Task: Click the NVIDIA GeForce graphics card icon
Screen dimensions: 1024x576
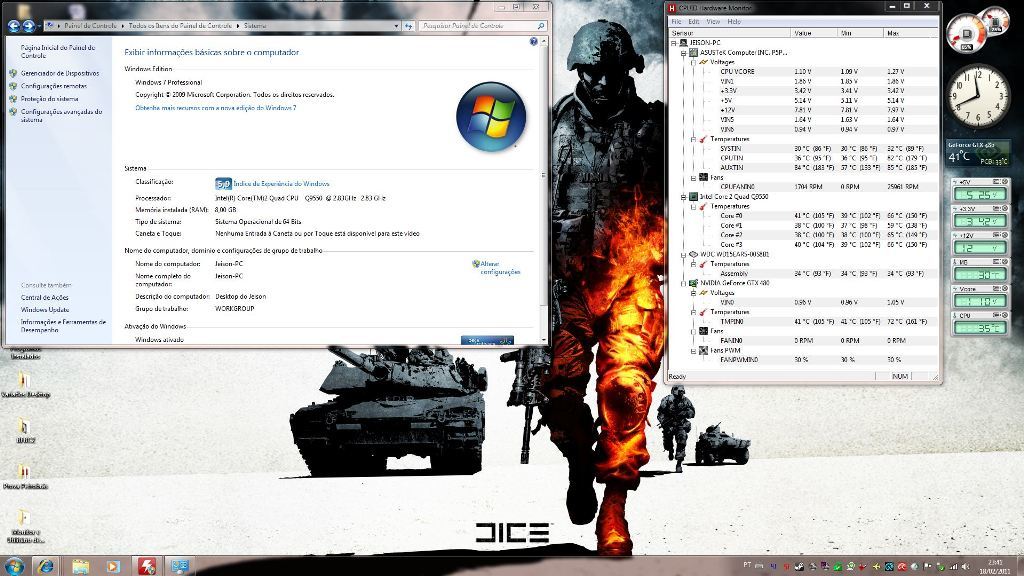Action: click(x=694, y=283)
